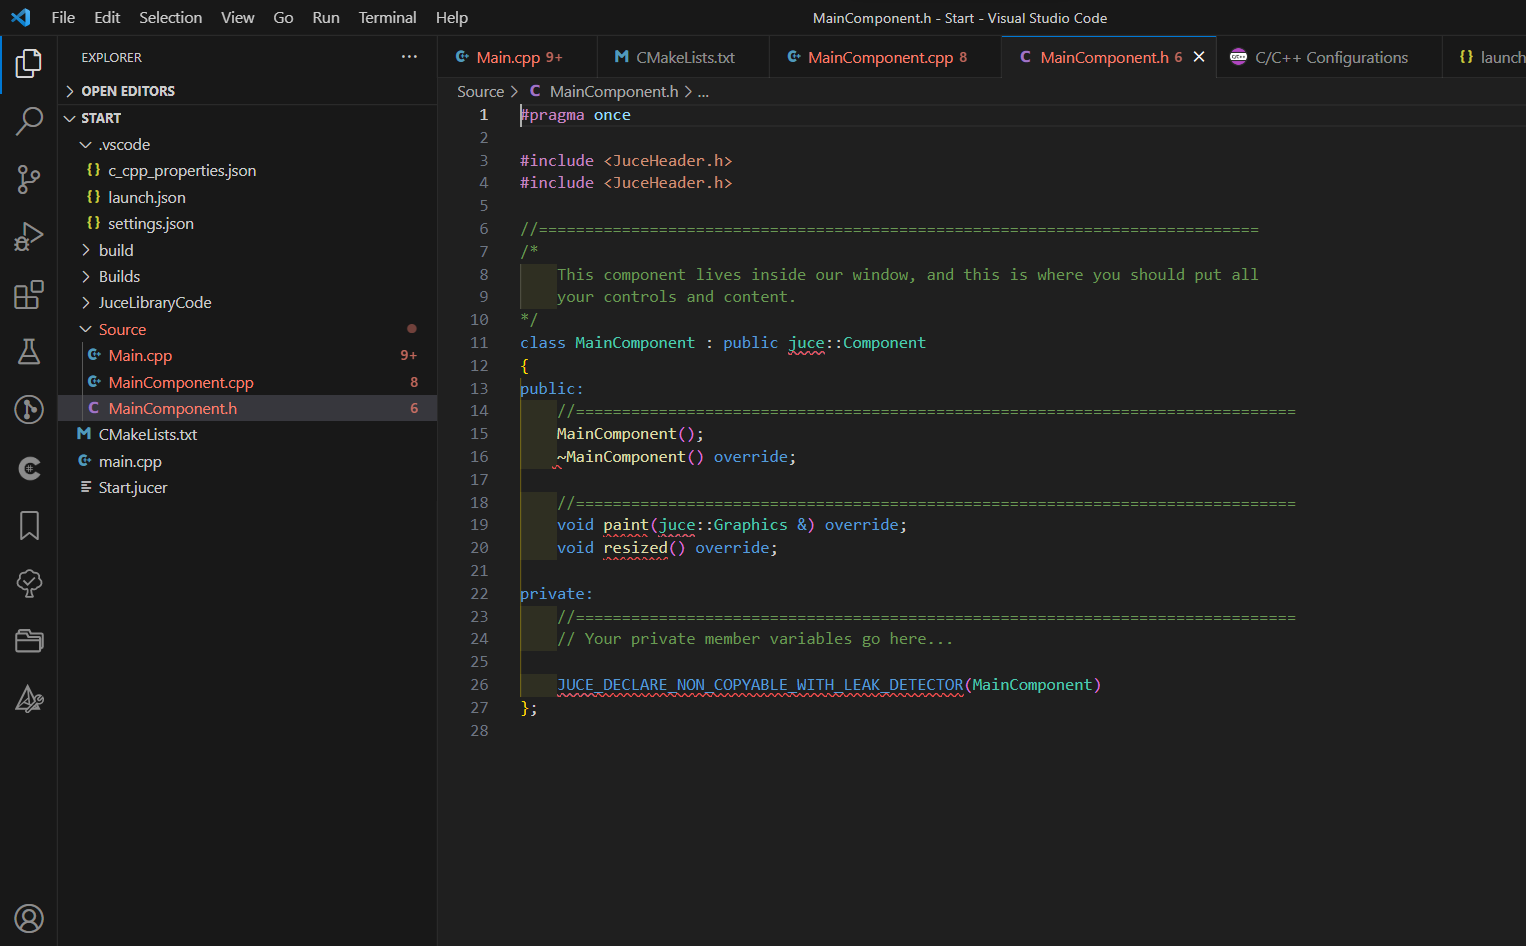This screenshot has width=1526, height=946.
Task: Open the Terminal menu
Action: (387, 17)
